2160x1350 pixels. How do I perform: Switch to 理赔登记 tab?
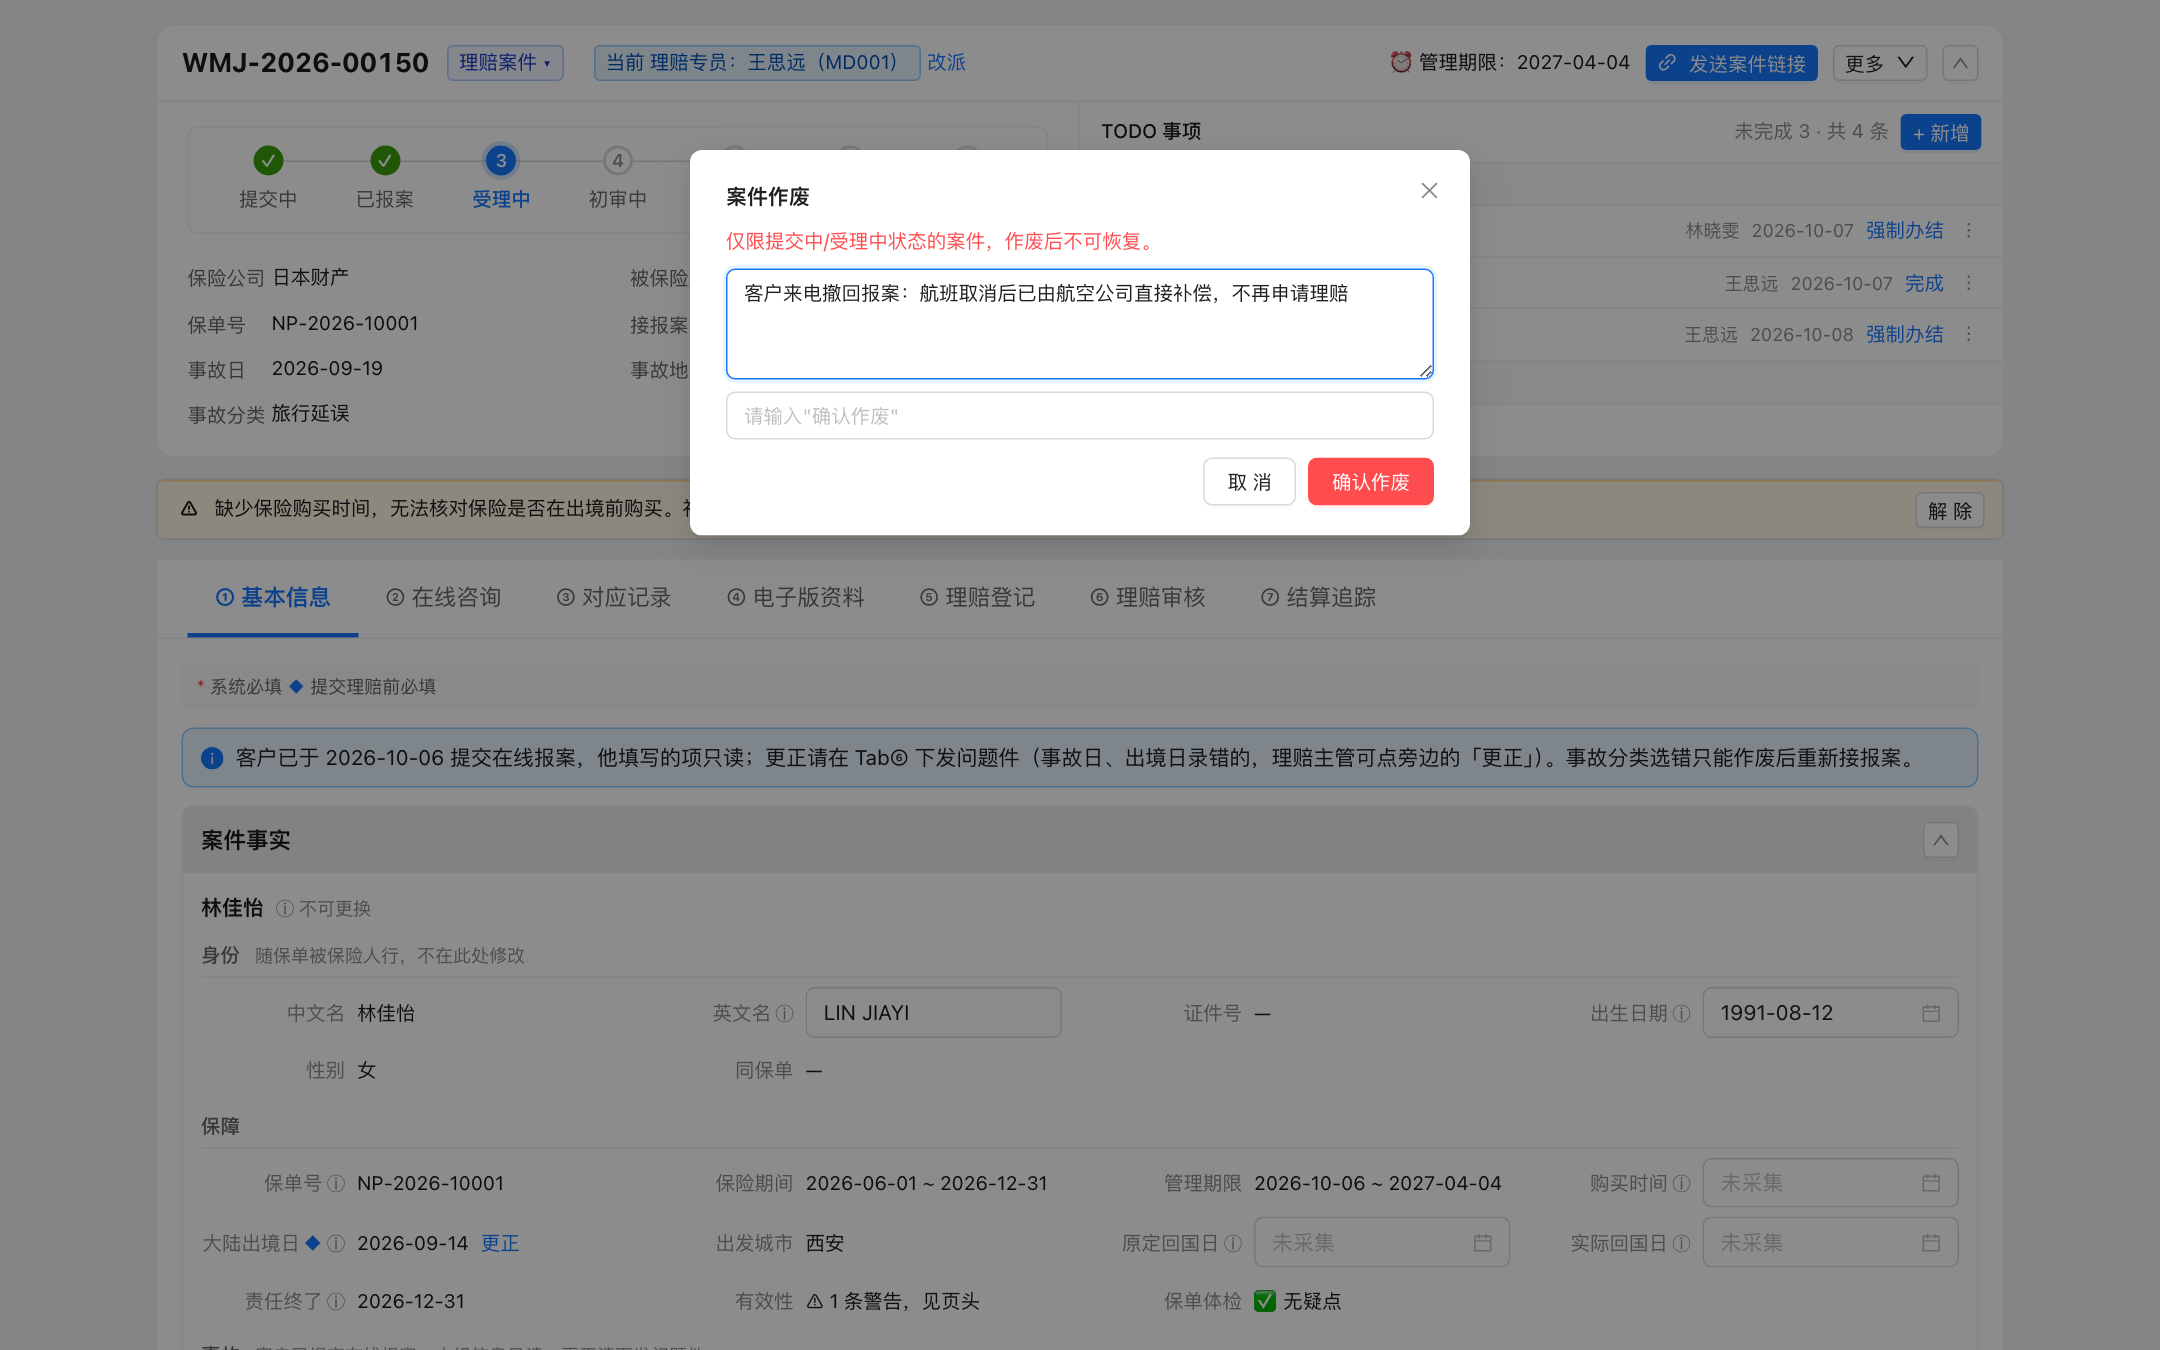pyautogui.click(x=977, y=598)
